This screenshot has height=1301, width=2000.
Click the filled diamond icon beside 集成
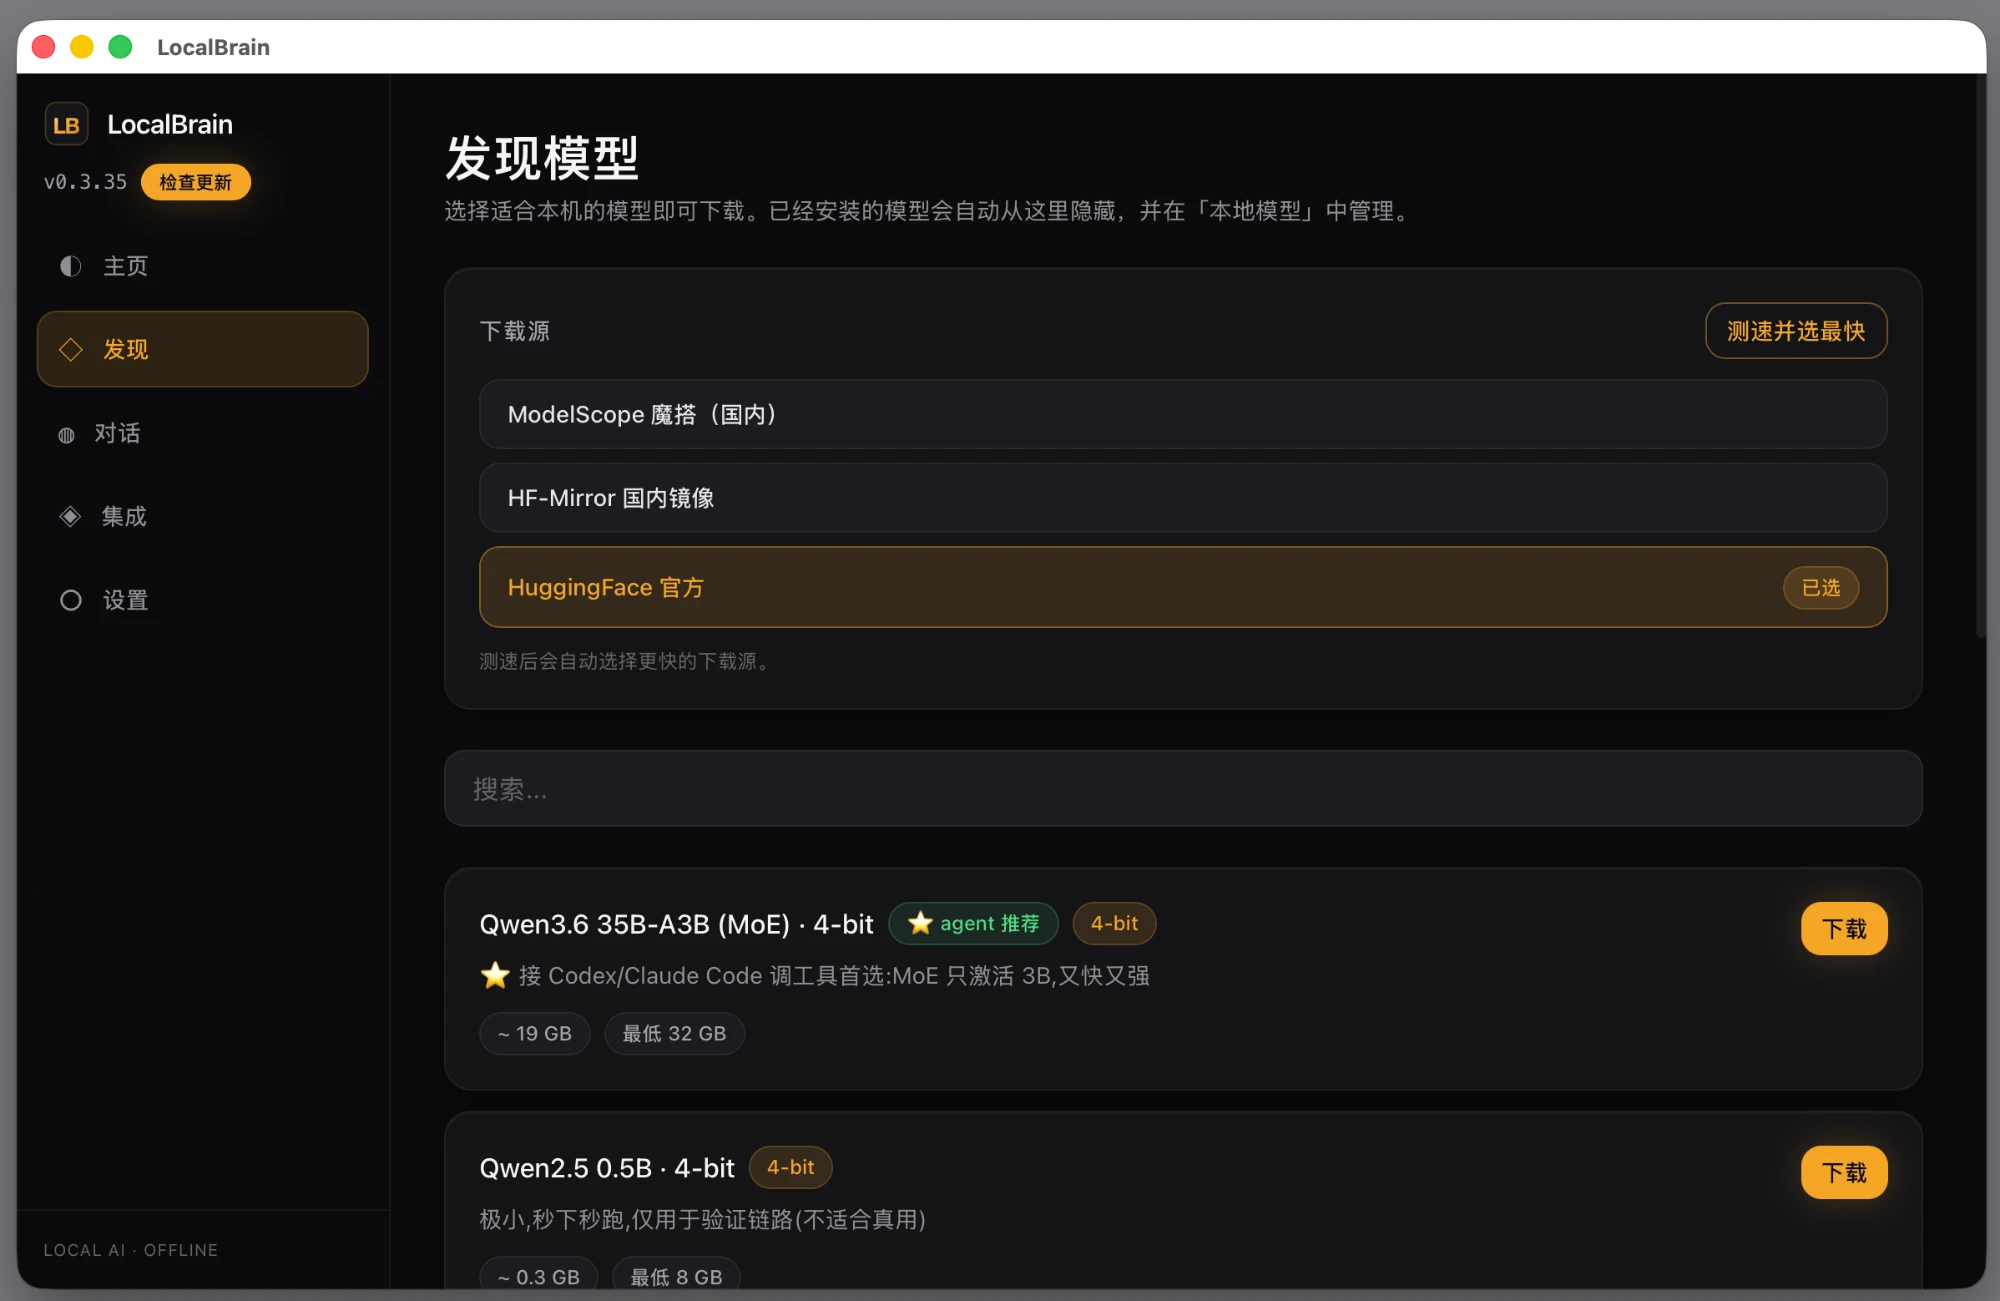70,516
